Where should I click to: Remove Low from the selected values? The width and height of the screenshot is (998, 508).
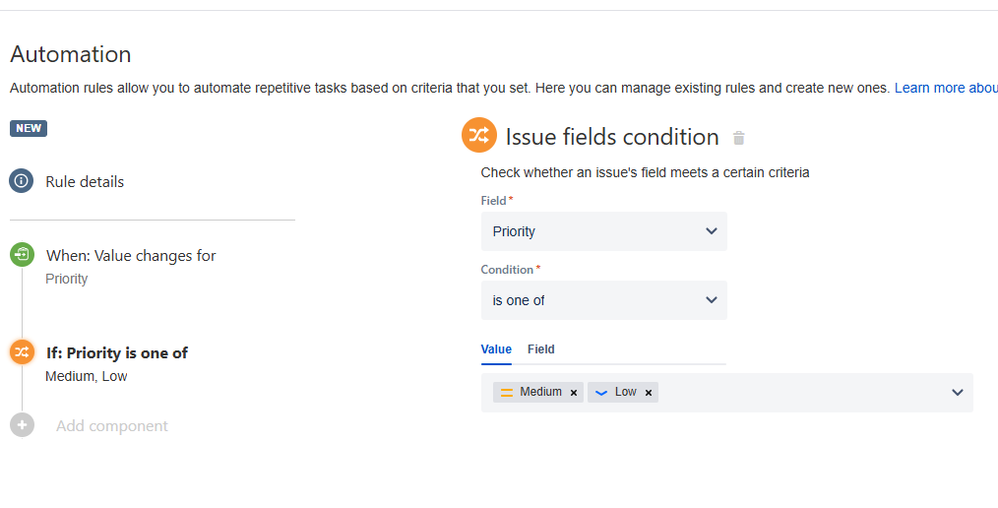click(x=649, y=393)
